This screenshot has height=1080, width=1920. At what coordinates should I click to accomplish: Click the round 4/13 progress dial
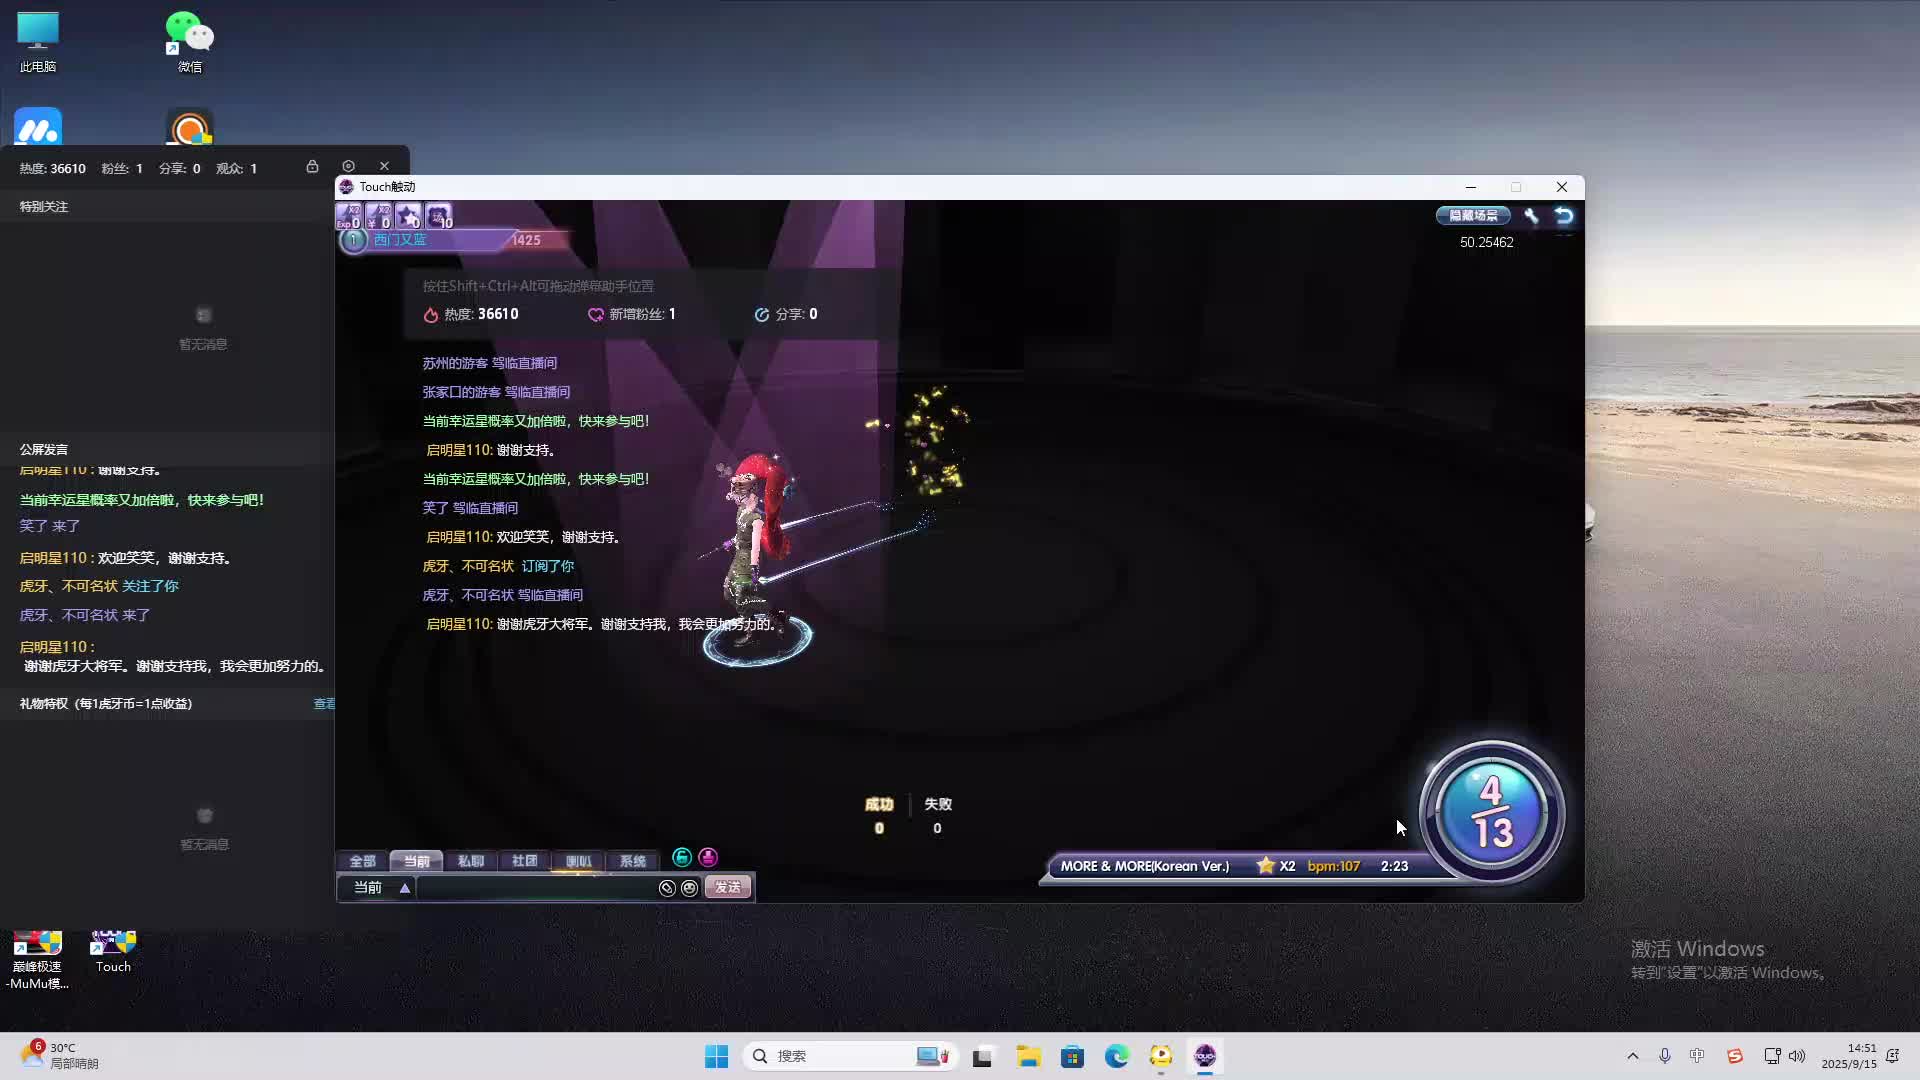click(1491, 812)
